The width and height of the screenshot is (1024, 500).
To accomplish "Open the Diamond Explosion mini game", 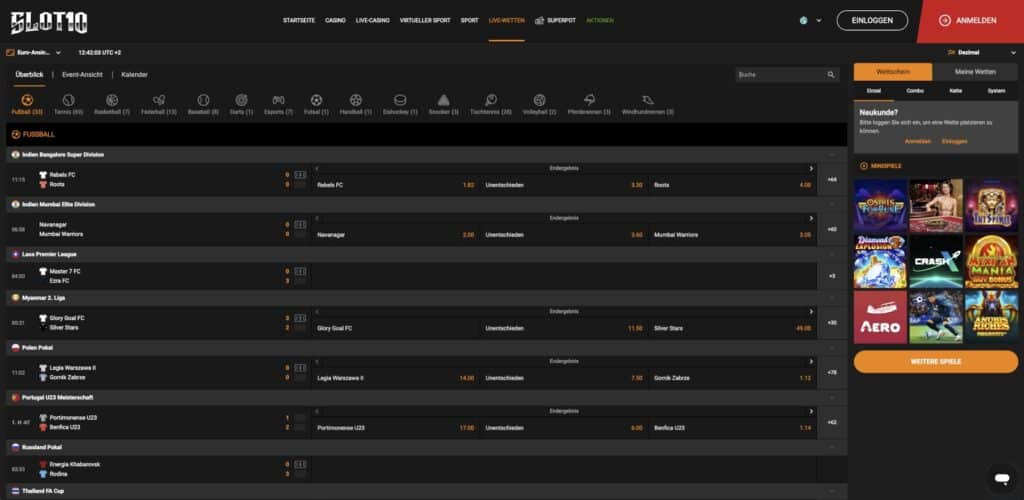I will pos(880,261).
